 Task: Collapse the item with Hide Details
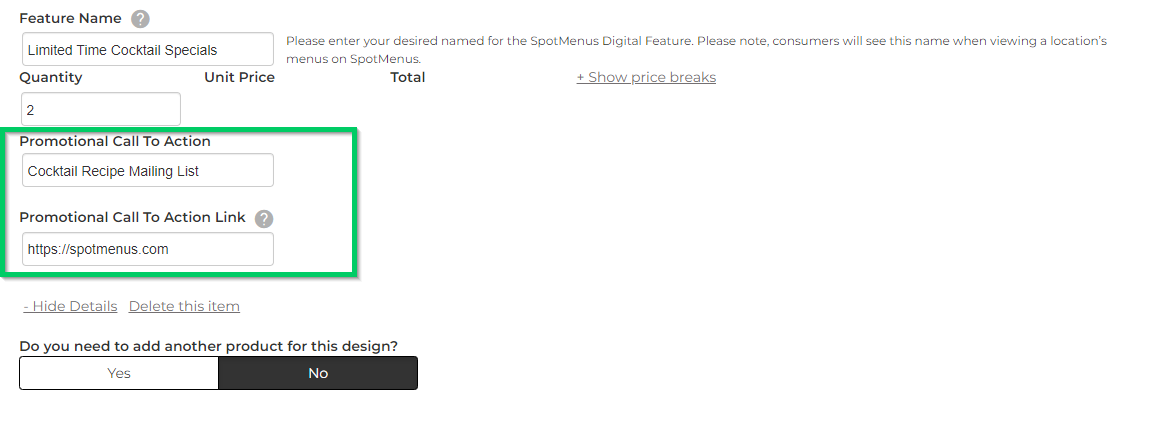pyautogui.click(x=70, y=306)
